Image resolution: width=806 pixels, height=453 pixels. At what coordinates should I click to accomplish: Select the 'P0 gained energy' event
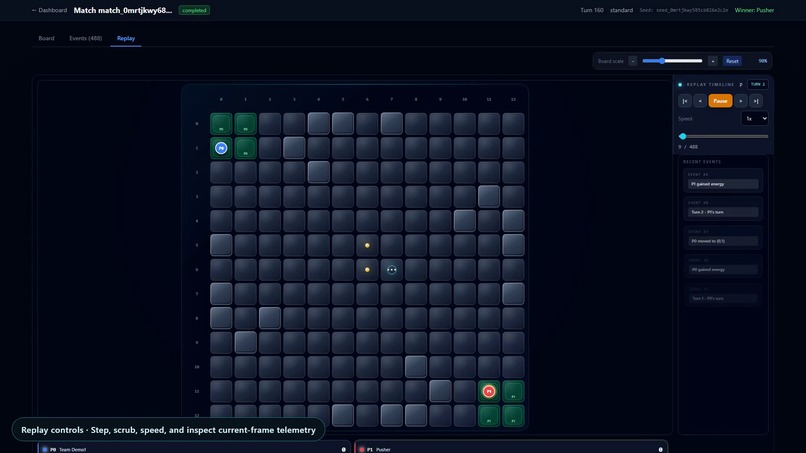click(723, 266)
